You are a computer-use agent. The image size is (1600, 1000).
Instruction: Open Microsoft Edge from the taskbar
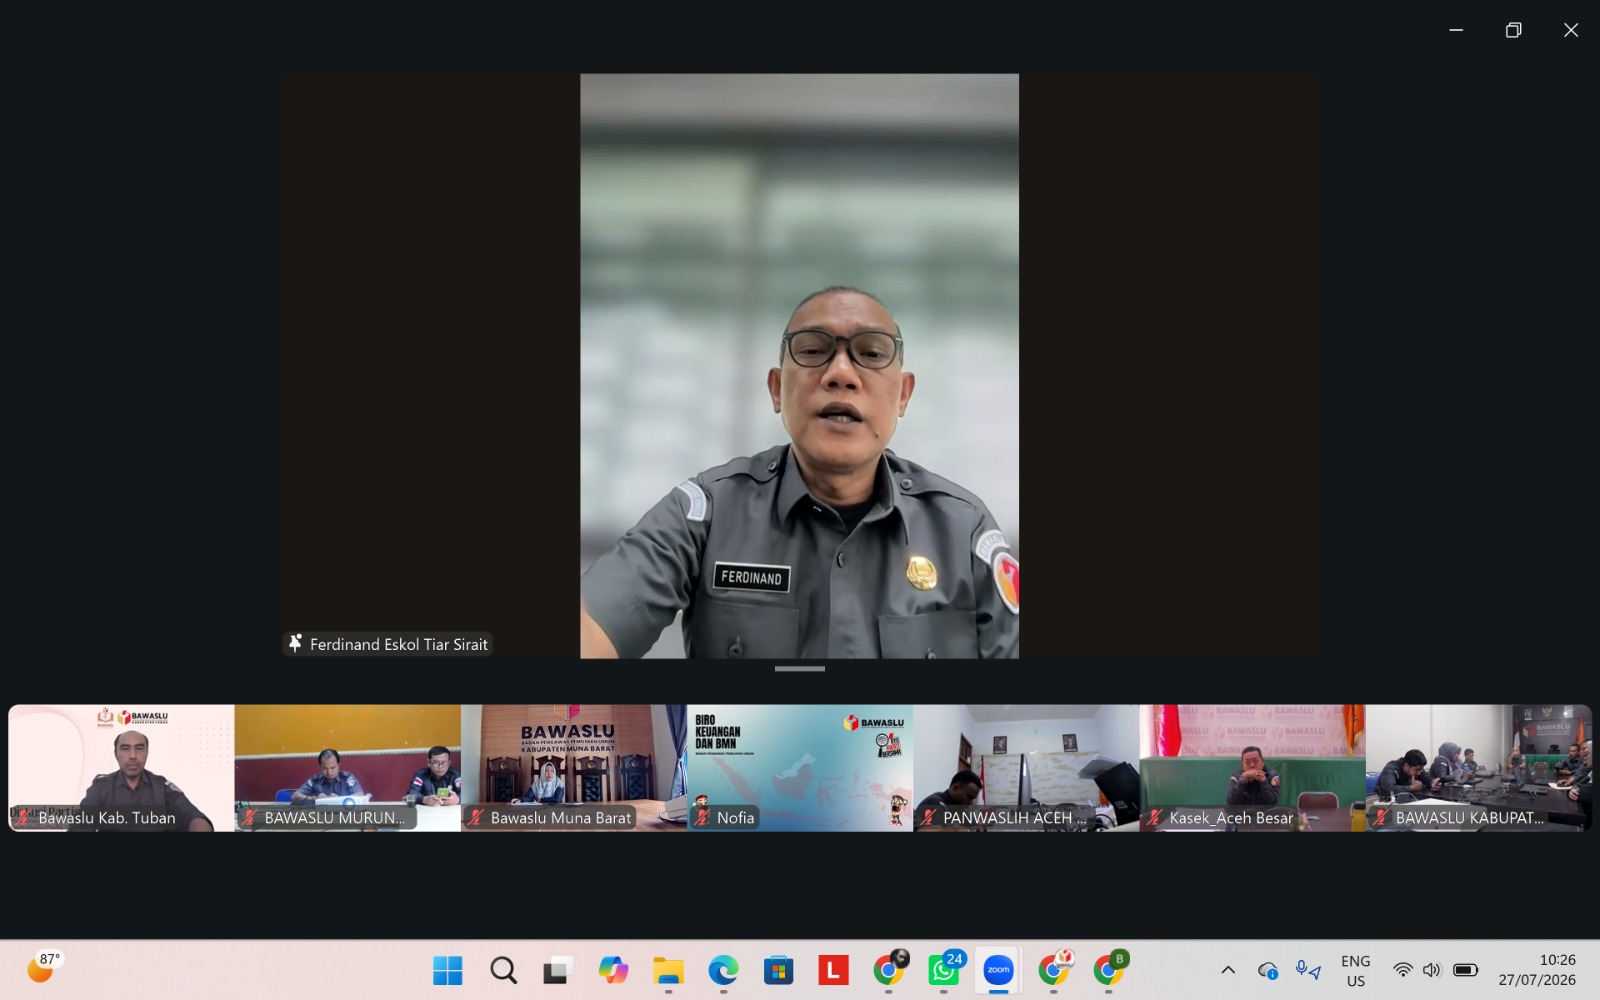pos(723,970)
